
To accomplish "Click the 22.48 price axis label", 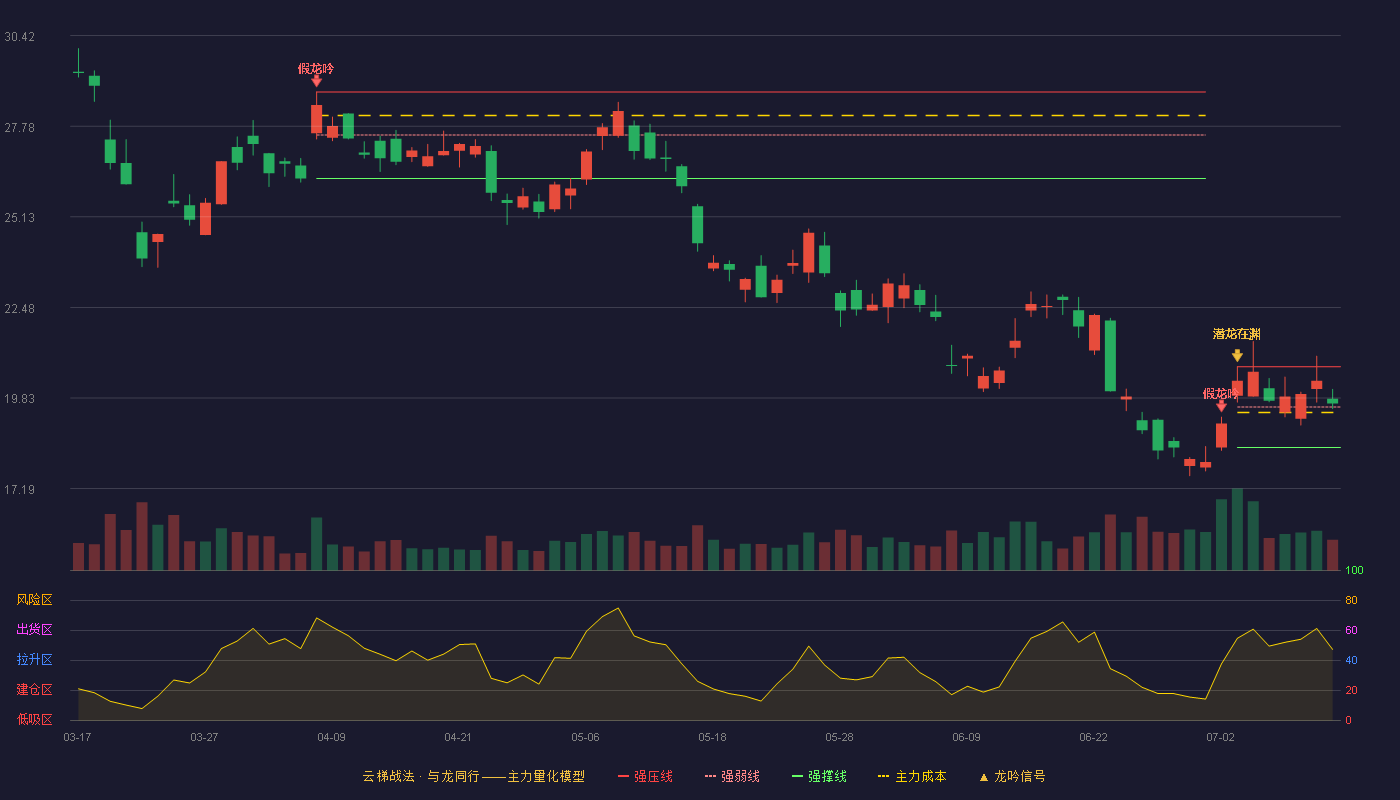I will point(19,308).
